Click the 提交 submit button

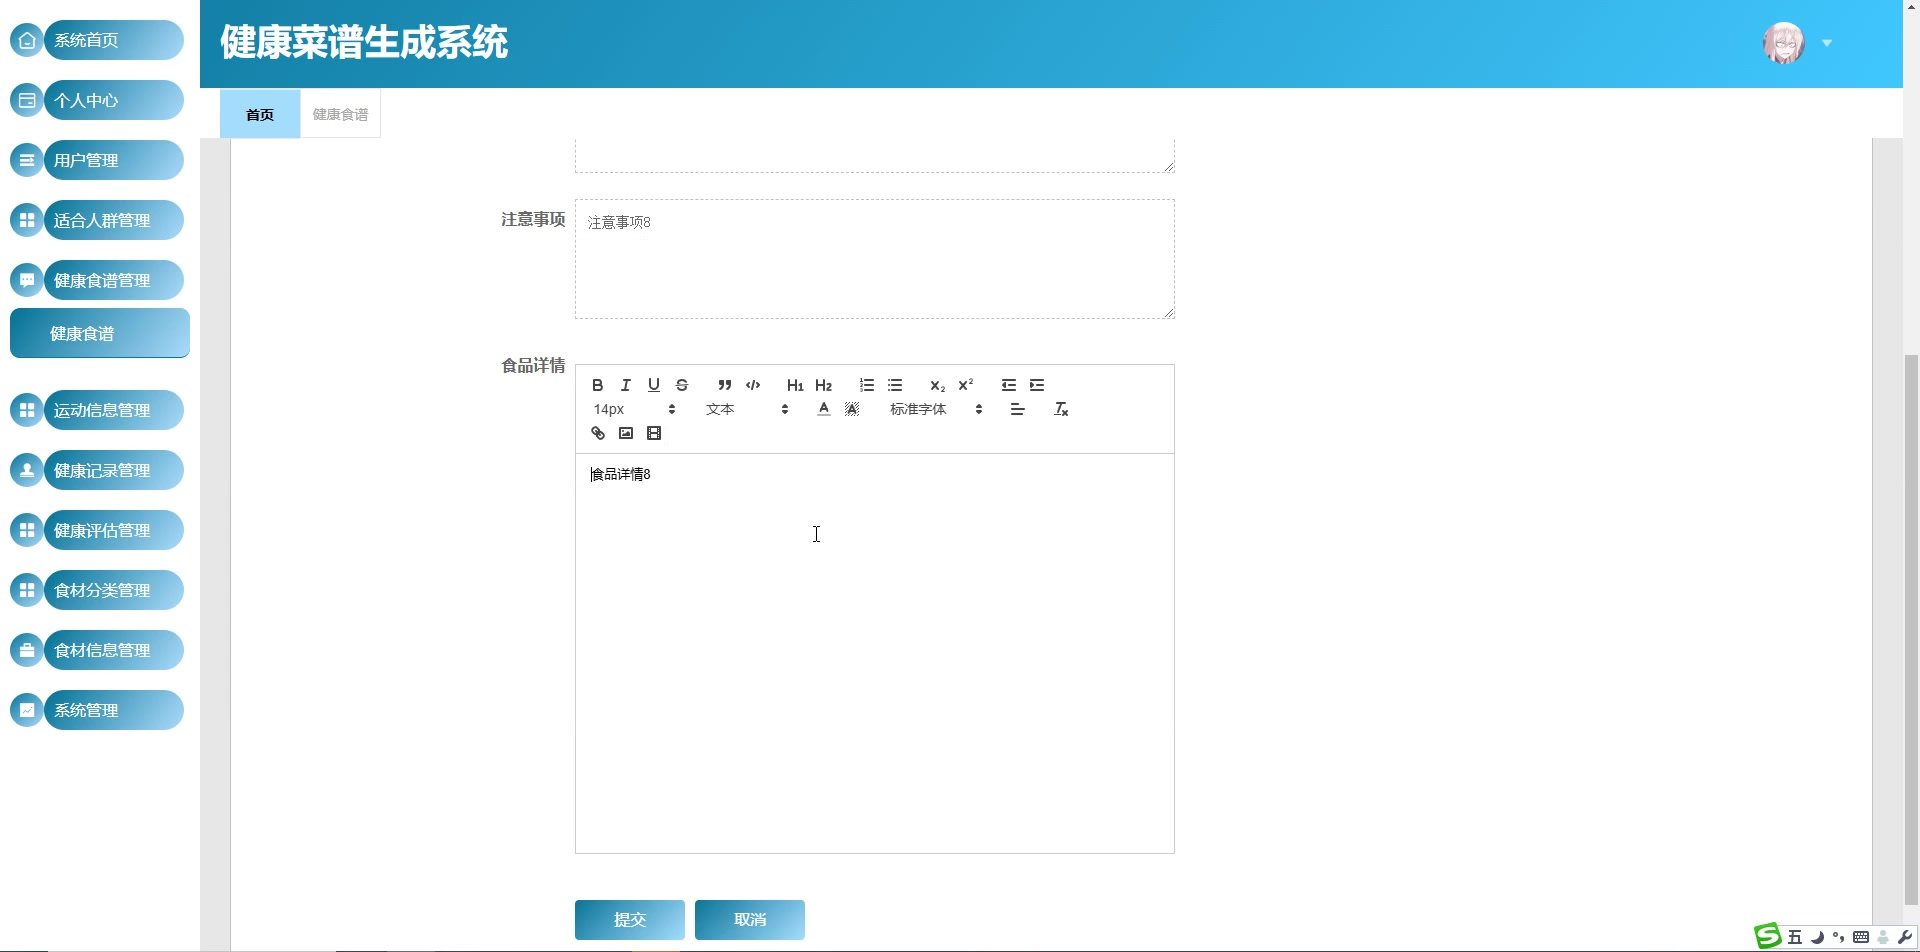pos(629,919)
